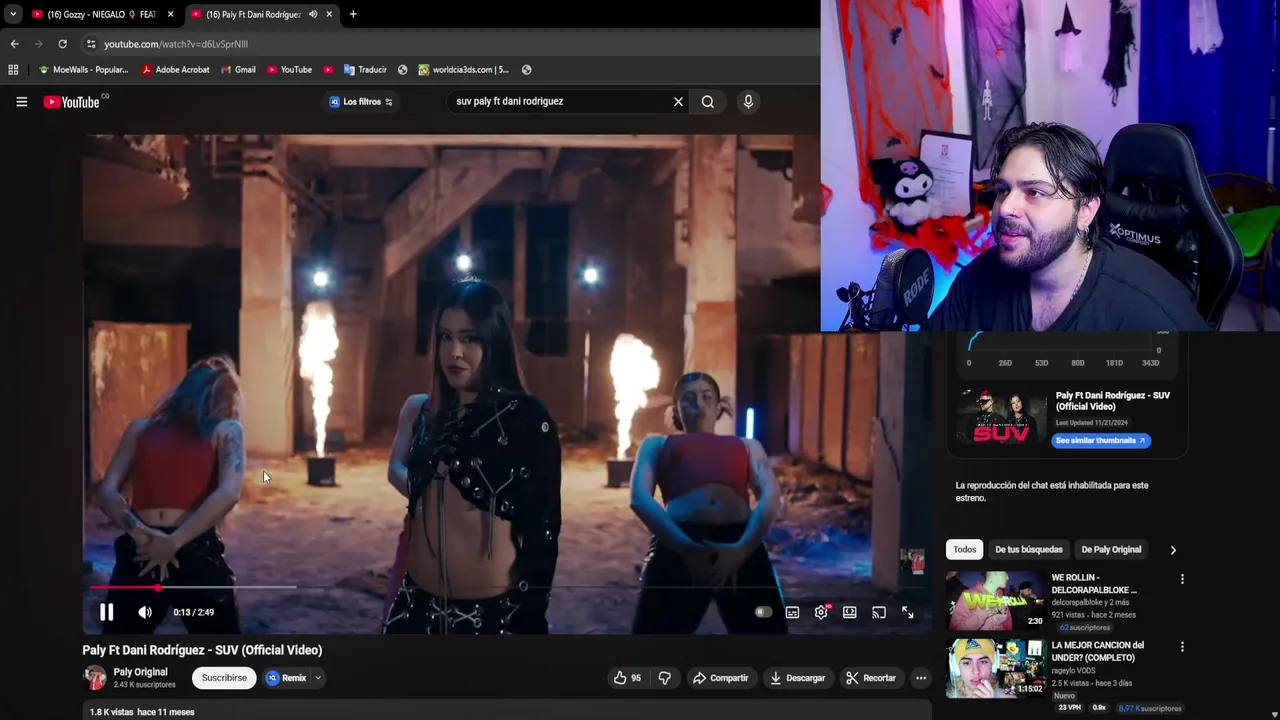This screenshot has height=720, width=1280.
Task: Close the Gozzy - NIEGALO tab
Action: [x=170, y=14]
